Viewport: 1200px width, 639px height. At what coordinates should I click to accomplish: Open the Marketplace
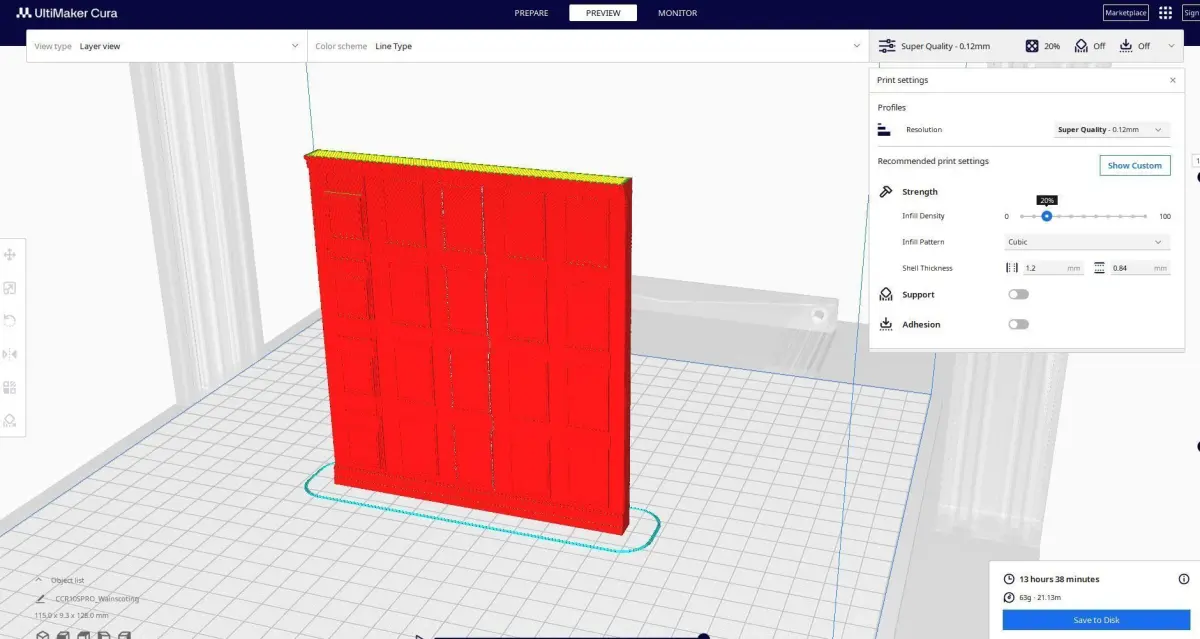coord(1125,13)
